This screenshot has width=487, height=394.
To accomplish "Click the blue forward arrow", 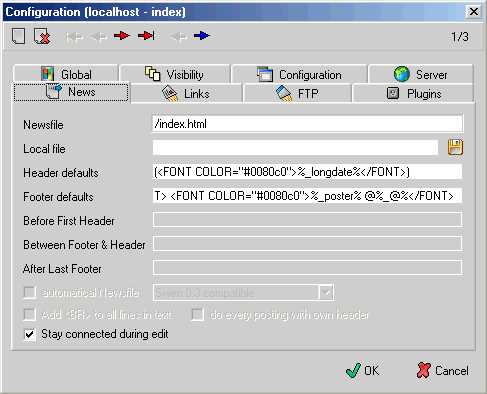I will [202, 35].
